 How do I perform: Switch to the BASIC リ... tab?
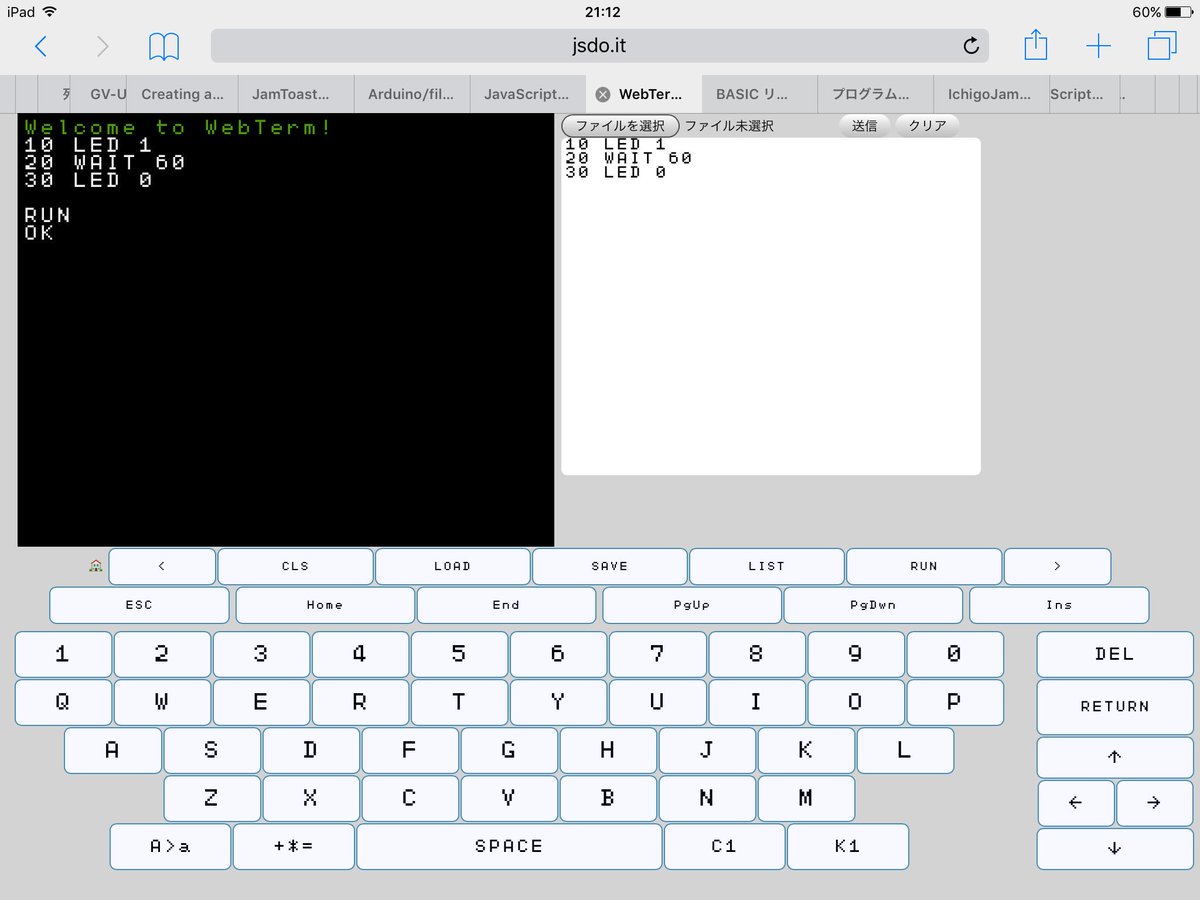(x=760, y=94)
